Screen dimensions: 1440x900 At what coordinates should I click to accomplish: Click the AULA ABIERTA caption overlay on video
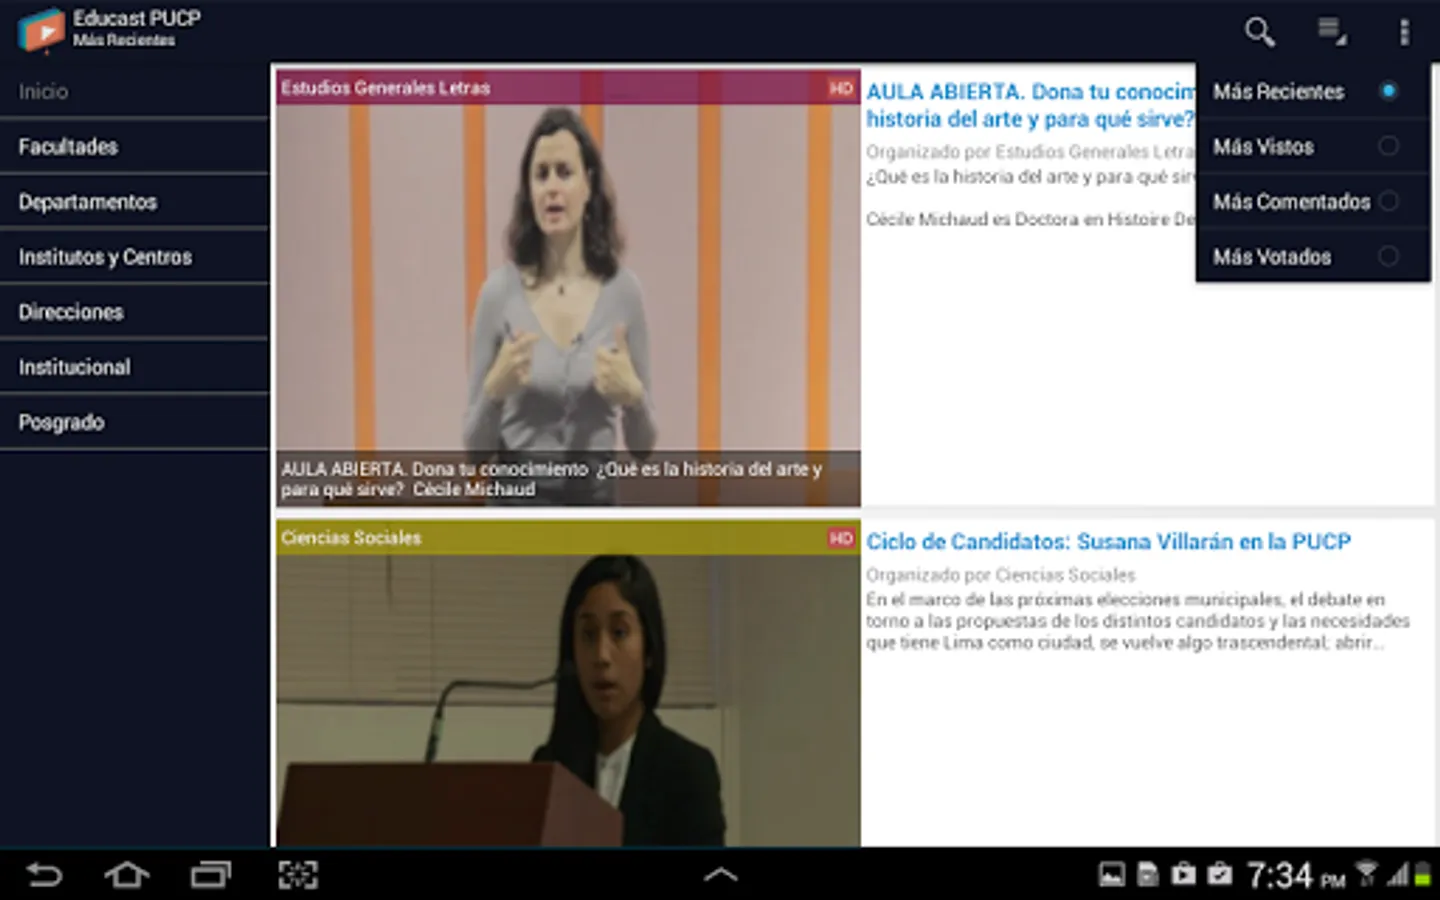(x=568, y=479)
